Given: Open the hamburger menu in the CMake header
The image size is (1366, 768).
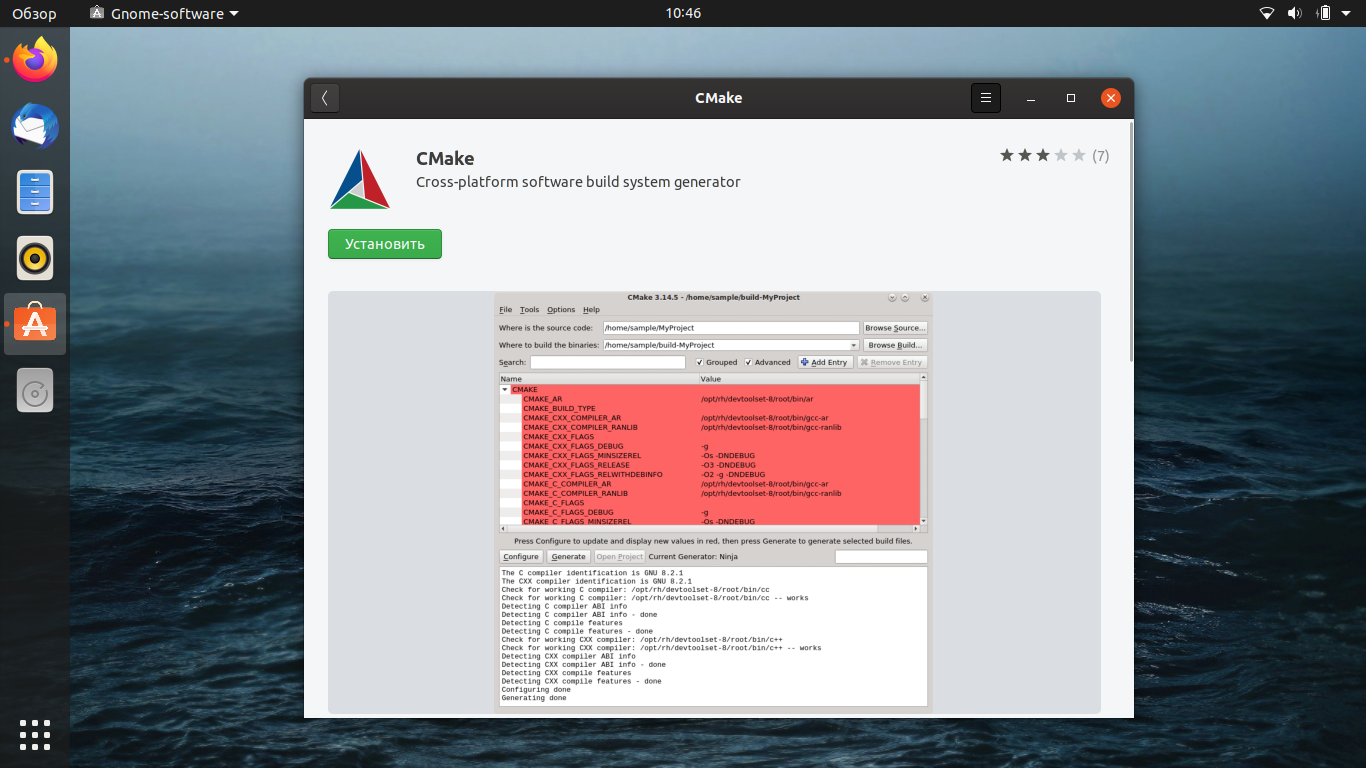Looking at the screenshot, I should [x=985, y=98].
